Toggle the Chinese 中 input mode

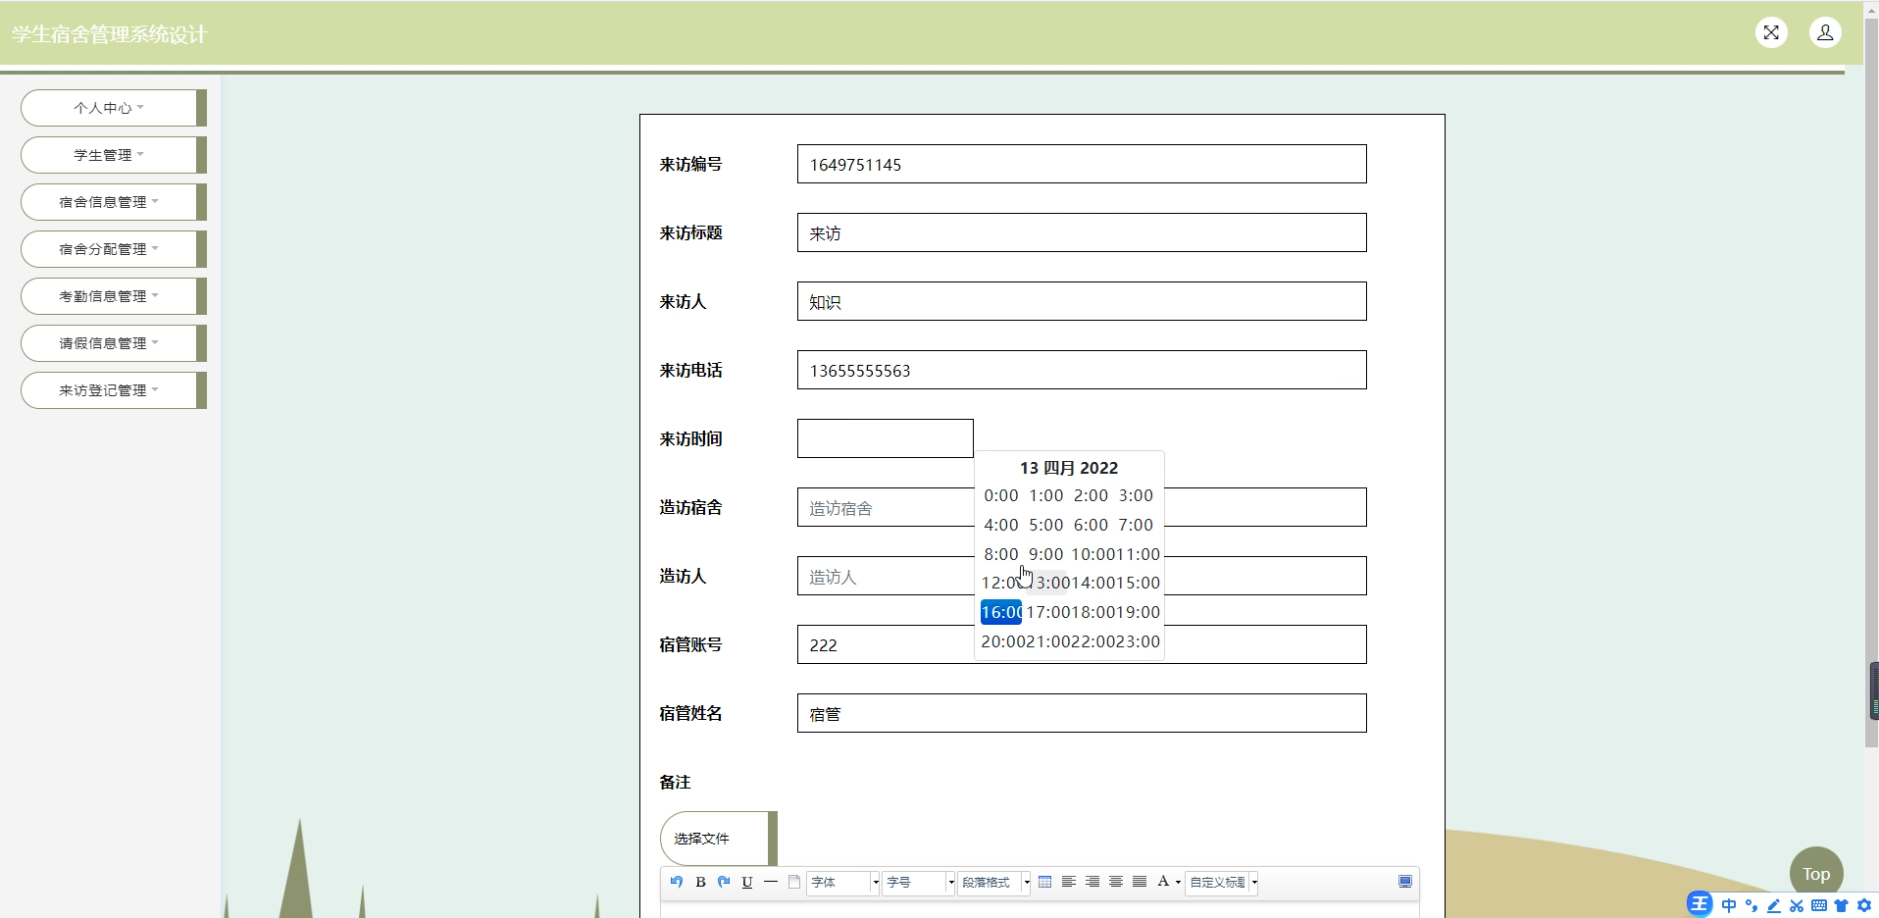tap(1728, 906)
